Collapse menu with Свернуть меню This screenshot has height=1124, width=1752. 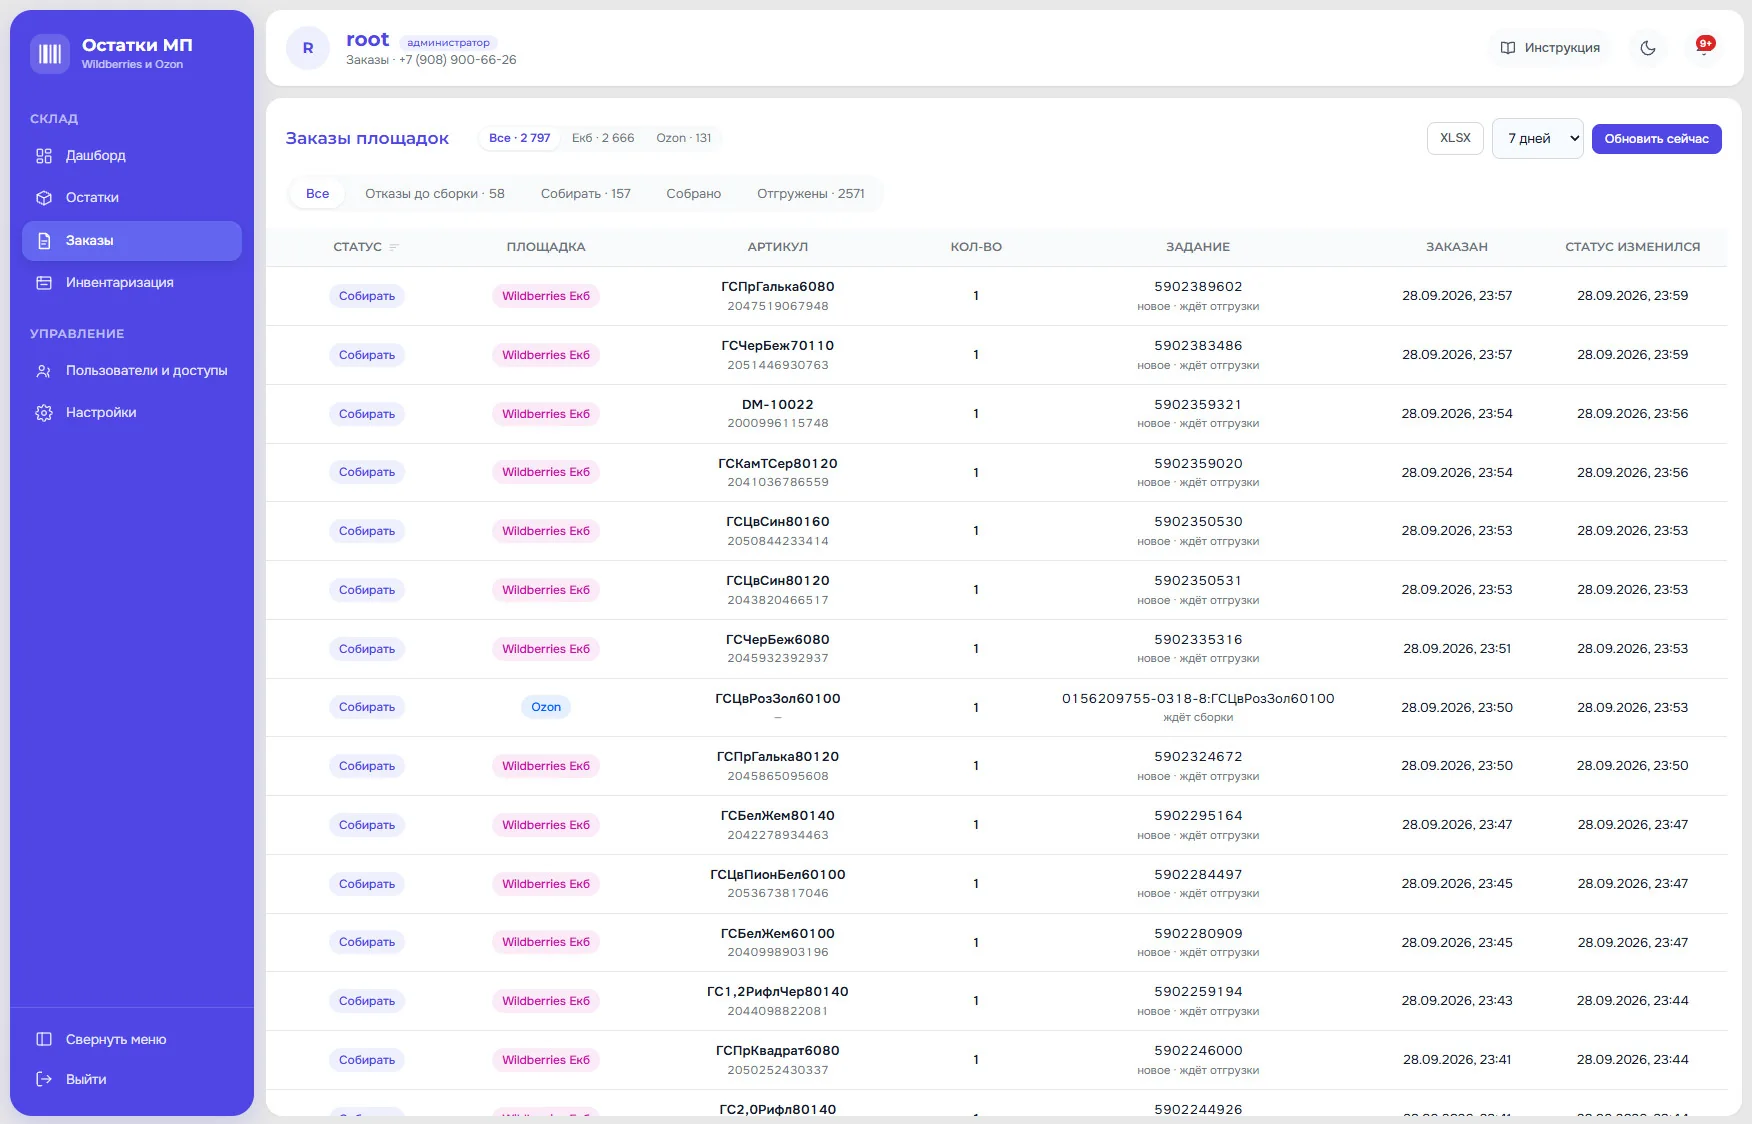[132, 1040]
